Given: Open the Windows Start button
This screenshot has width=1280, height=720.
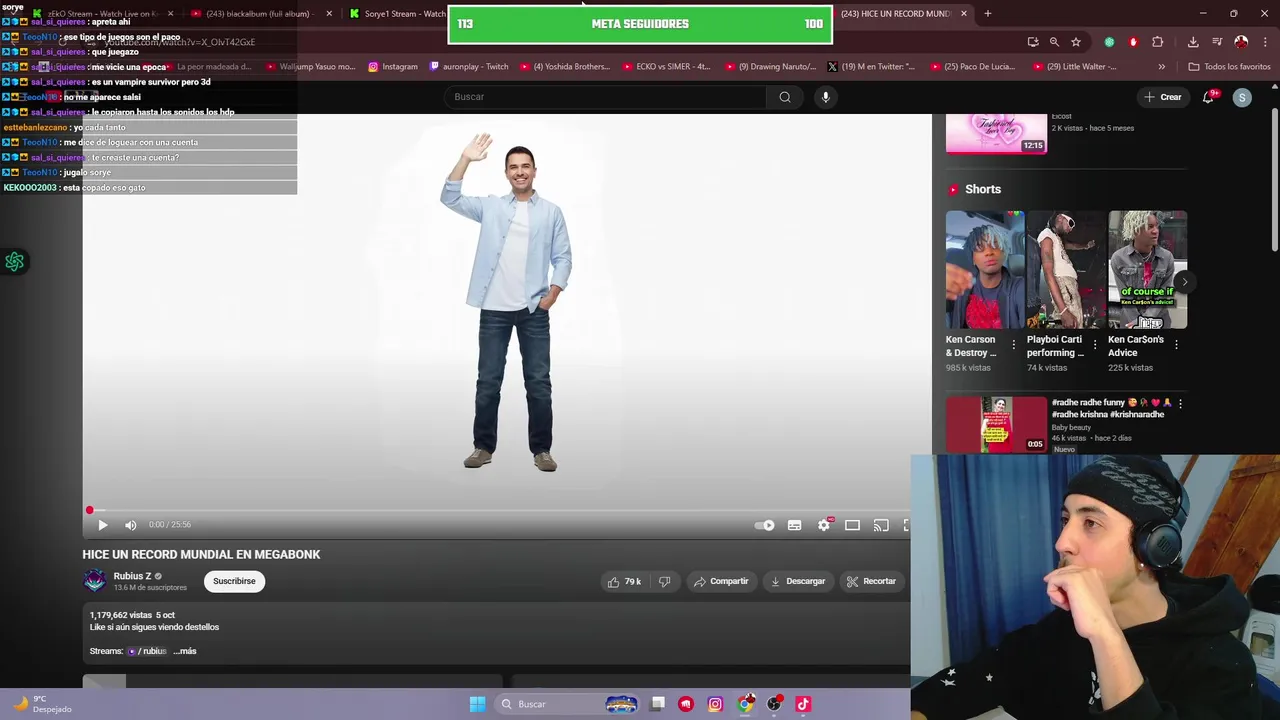Looking at the screenshot, I should tap(477, 704).
